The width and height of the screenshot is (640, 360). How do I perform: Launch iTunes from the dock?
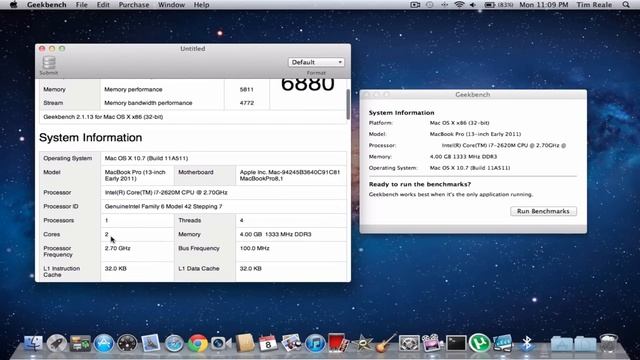pos(315,343)
